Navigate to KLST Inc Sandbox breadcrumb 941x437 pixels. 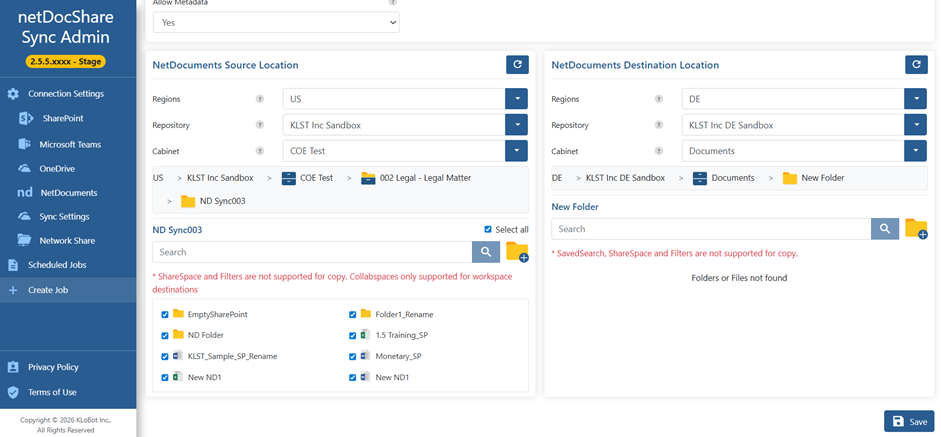[x=220, y=178]
